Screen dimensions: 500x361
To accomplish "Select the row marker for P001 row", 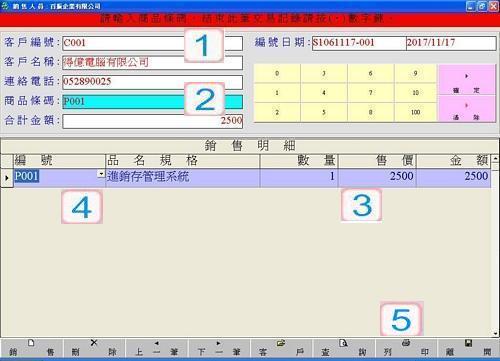I will (7, 178).
